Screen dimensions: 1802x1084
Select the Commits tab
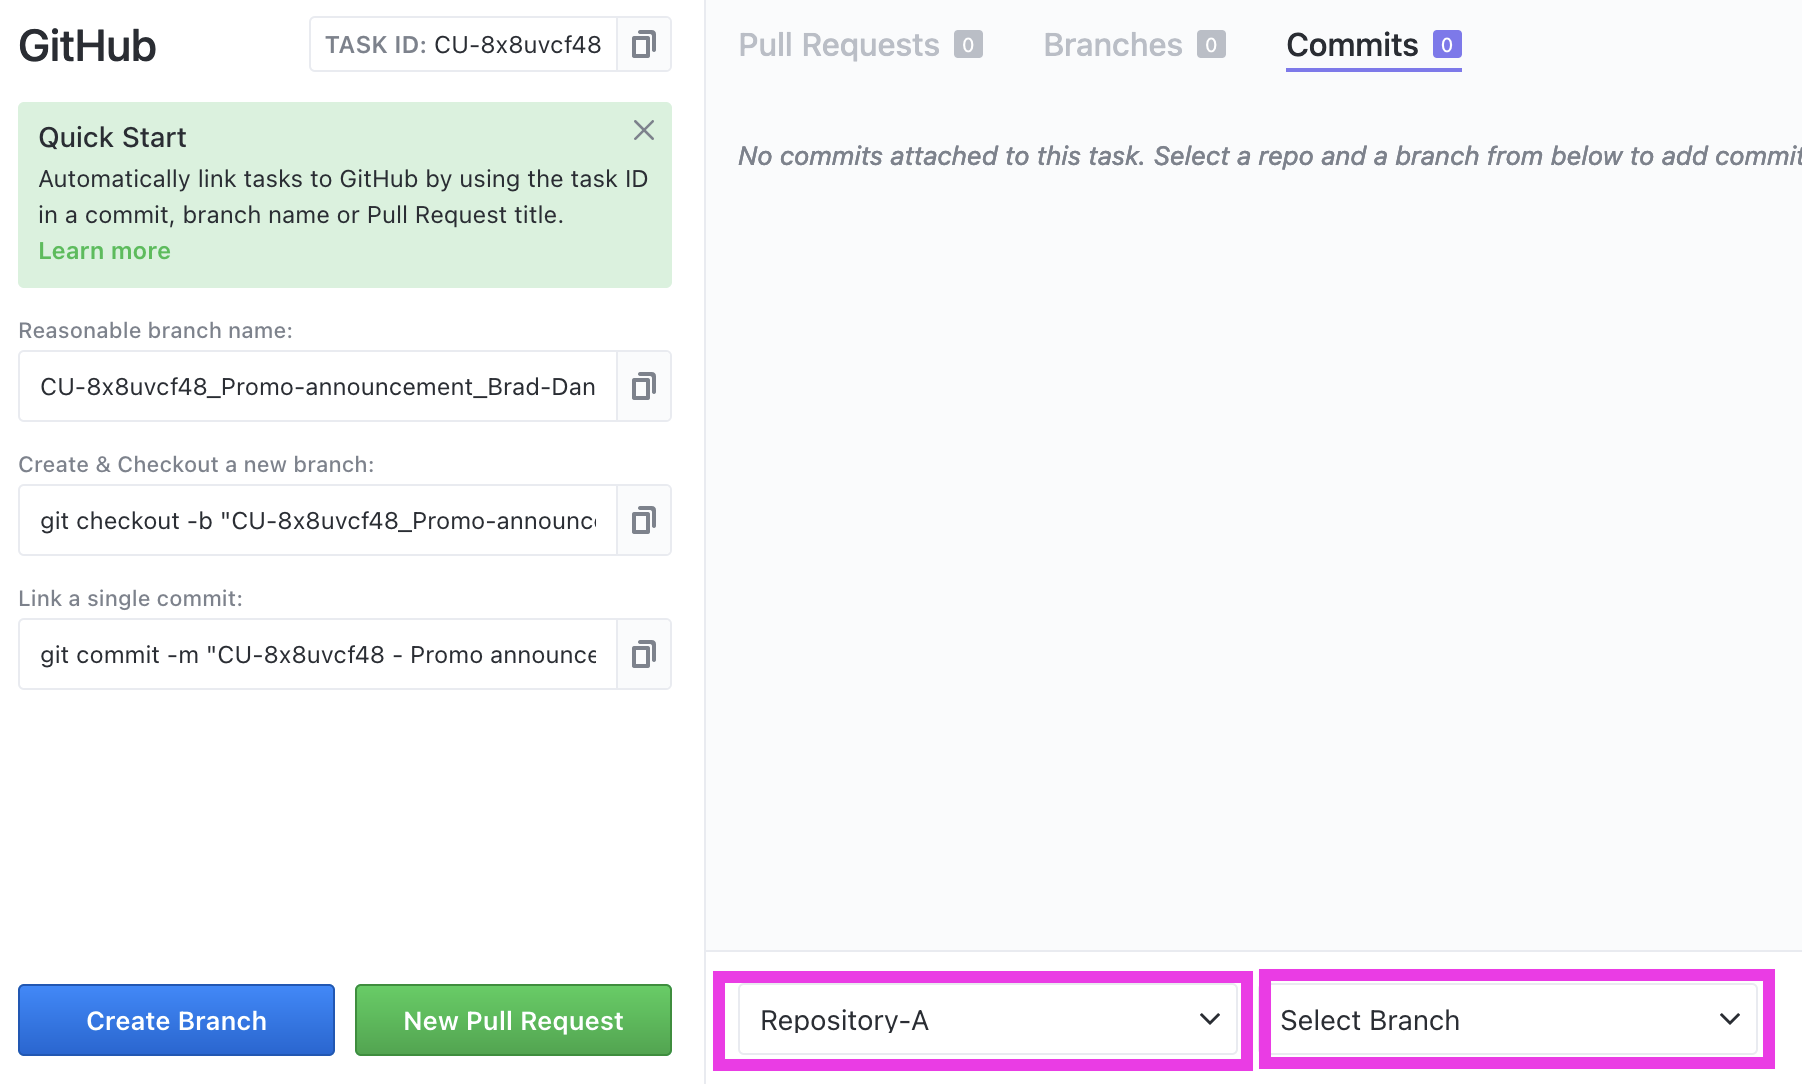(x=1352, y=44)
